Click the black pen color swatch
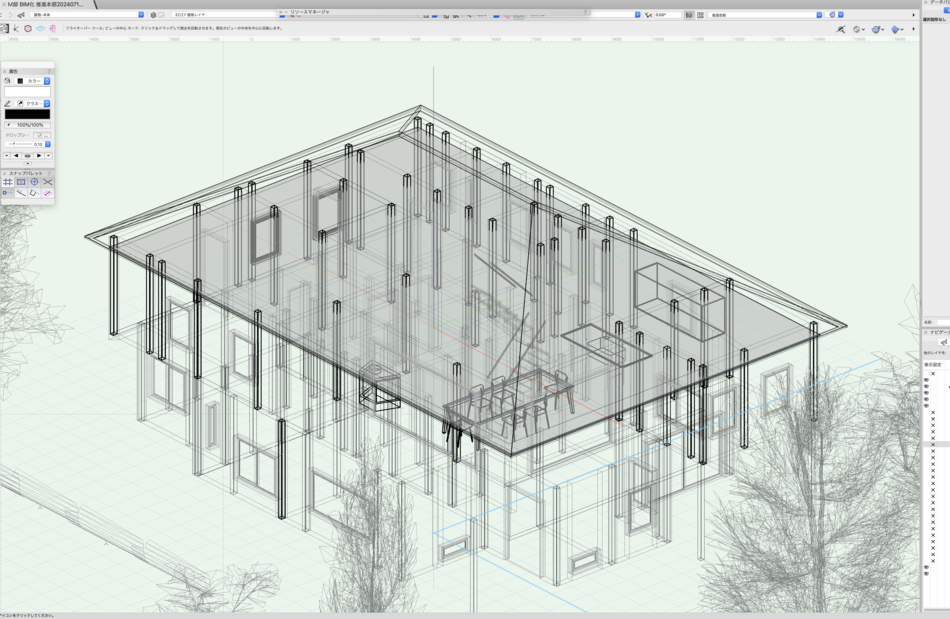 [27, 114]
